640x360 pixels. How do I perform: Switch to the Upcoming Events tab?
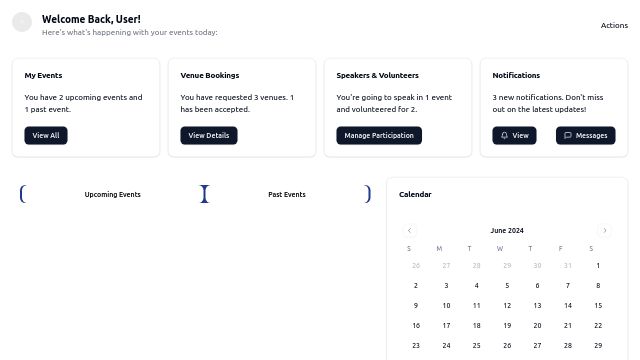pyautogui.click(x=113, y=194)
